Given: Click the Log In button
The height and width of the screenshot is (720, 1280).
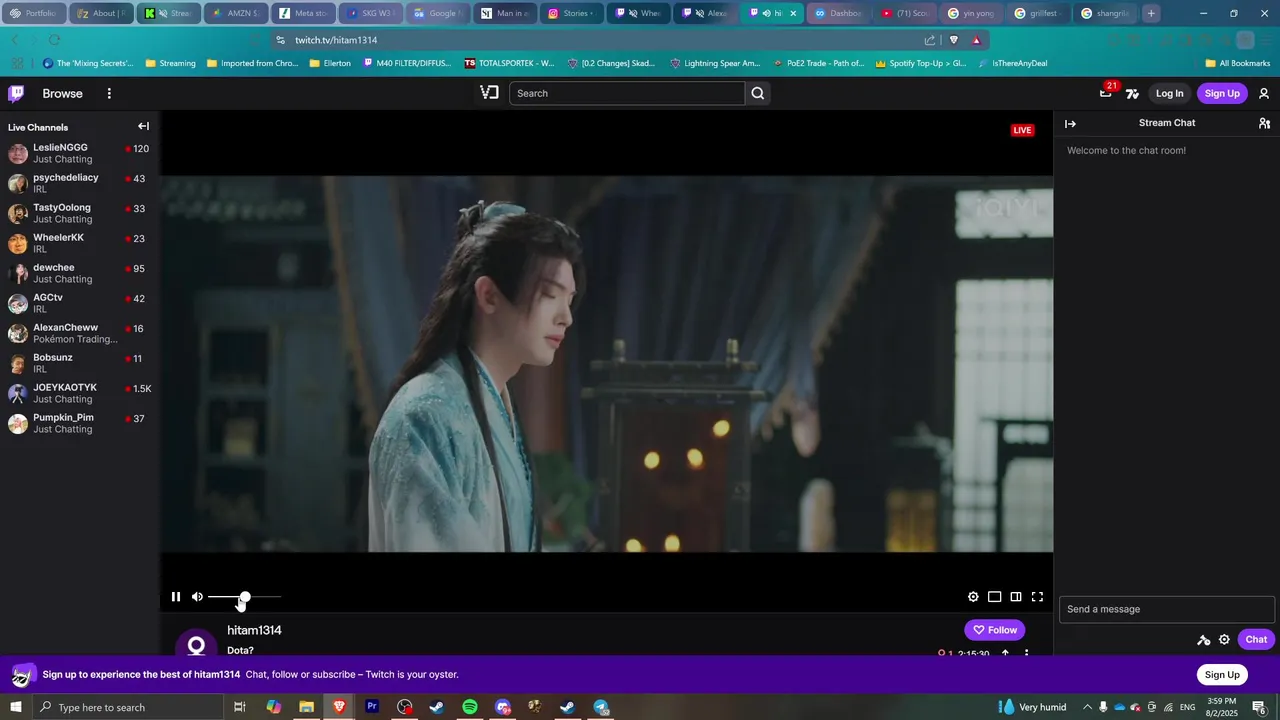Looking at the screenshot, I should (1169, 93).
